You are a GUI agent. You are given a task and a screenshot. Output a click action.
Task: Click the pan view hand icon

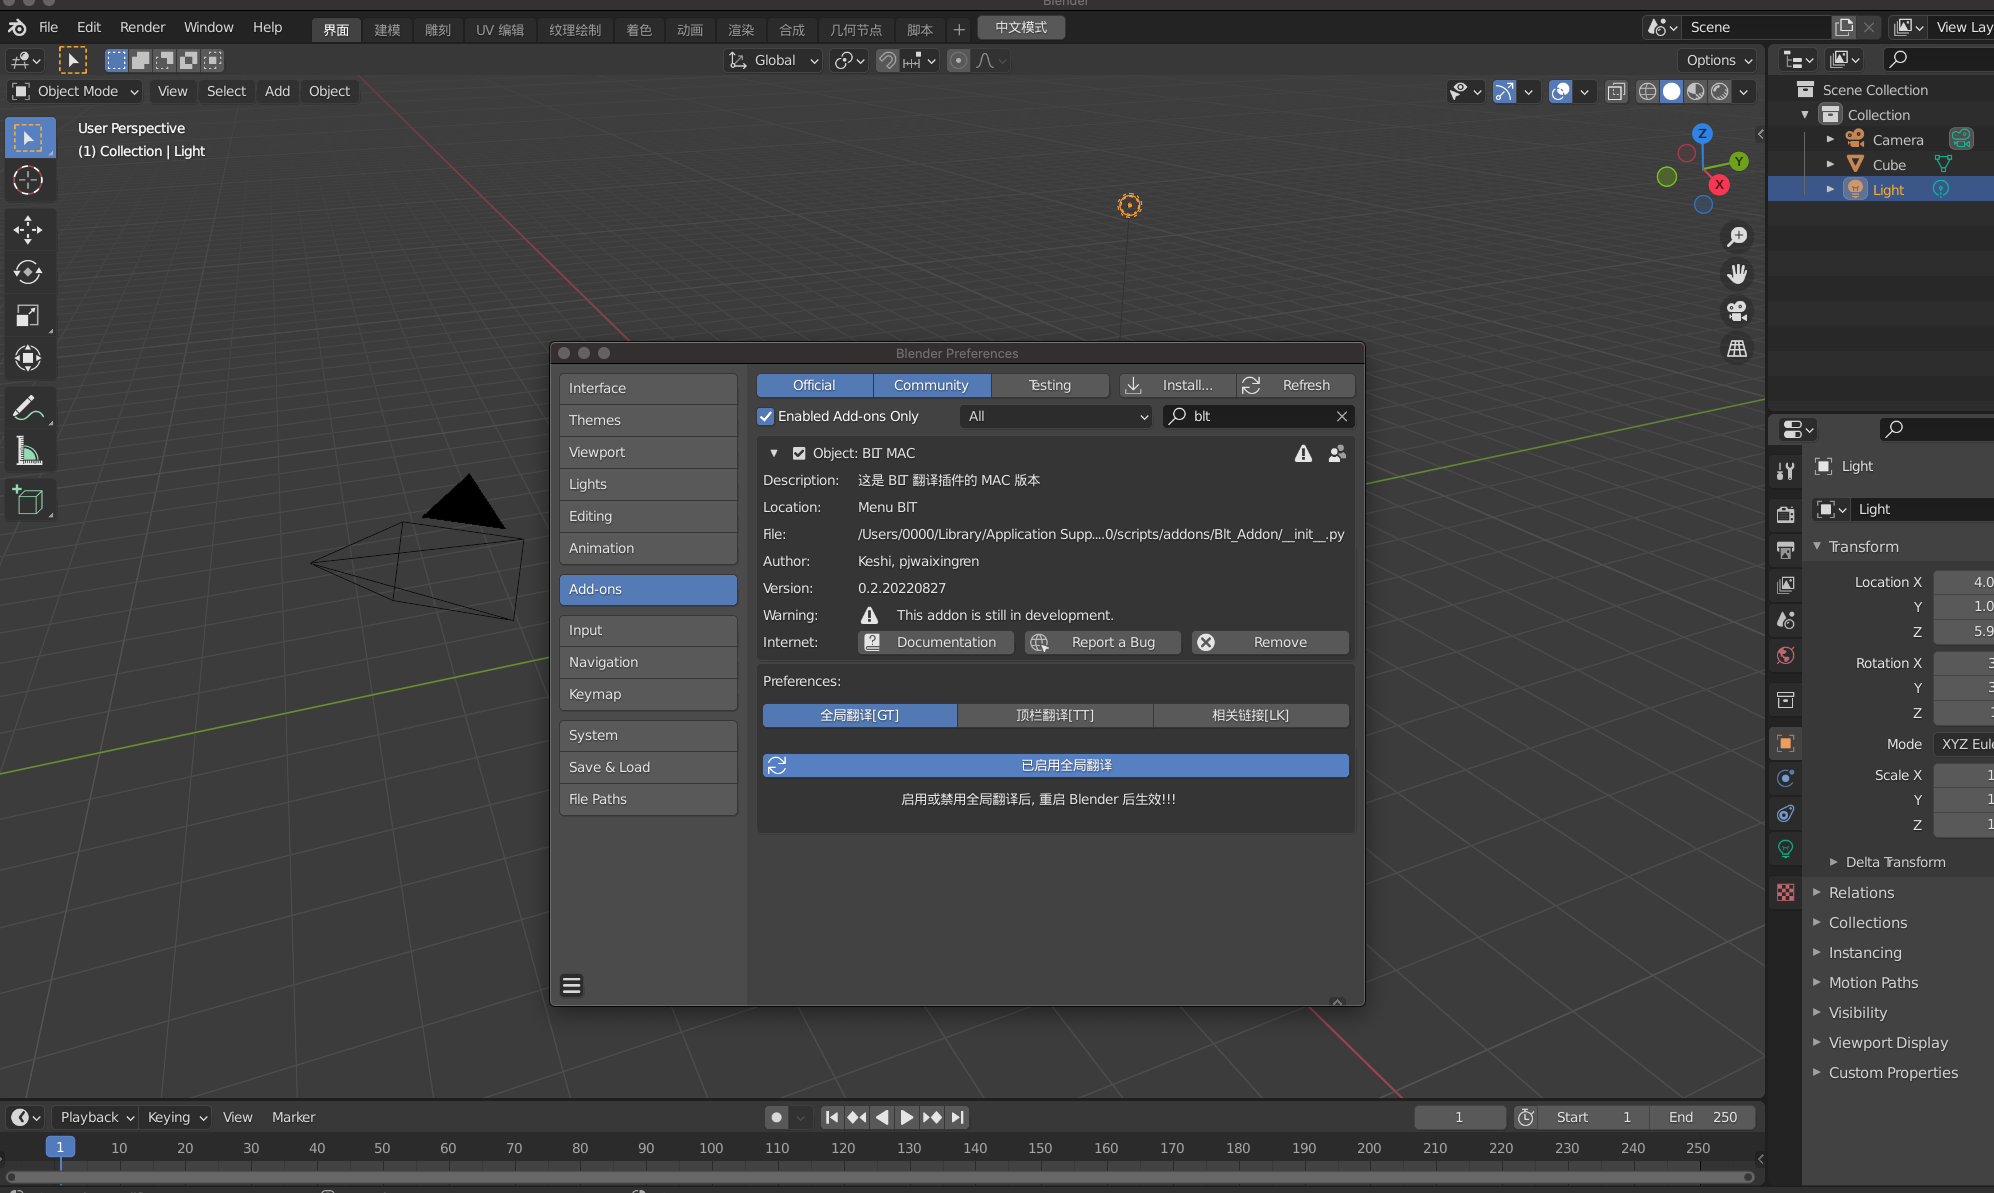(1737, 274)
